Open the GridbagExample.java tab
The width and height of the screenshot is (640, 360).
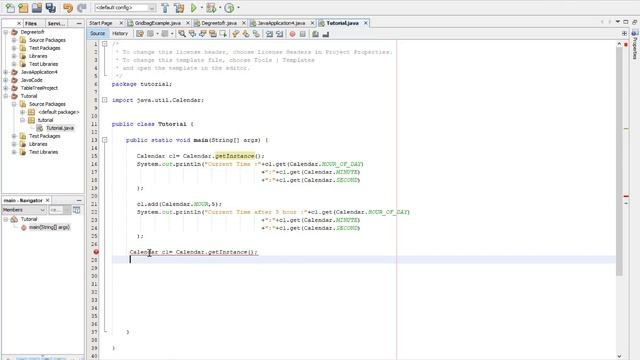click(x=158, y=23)
